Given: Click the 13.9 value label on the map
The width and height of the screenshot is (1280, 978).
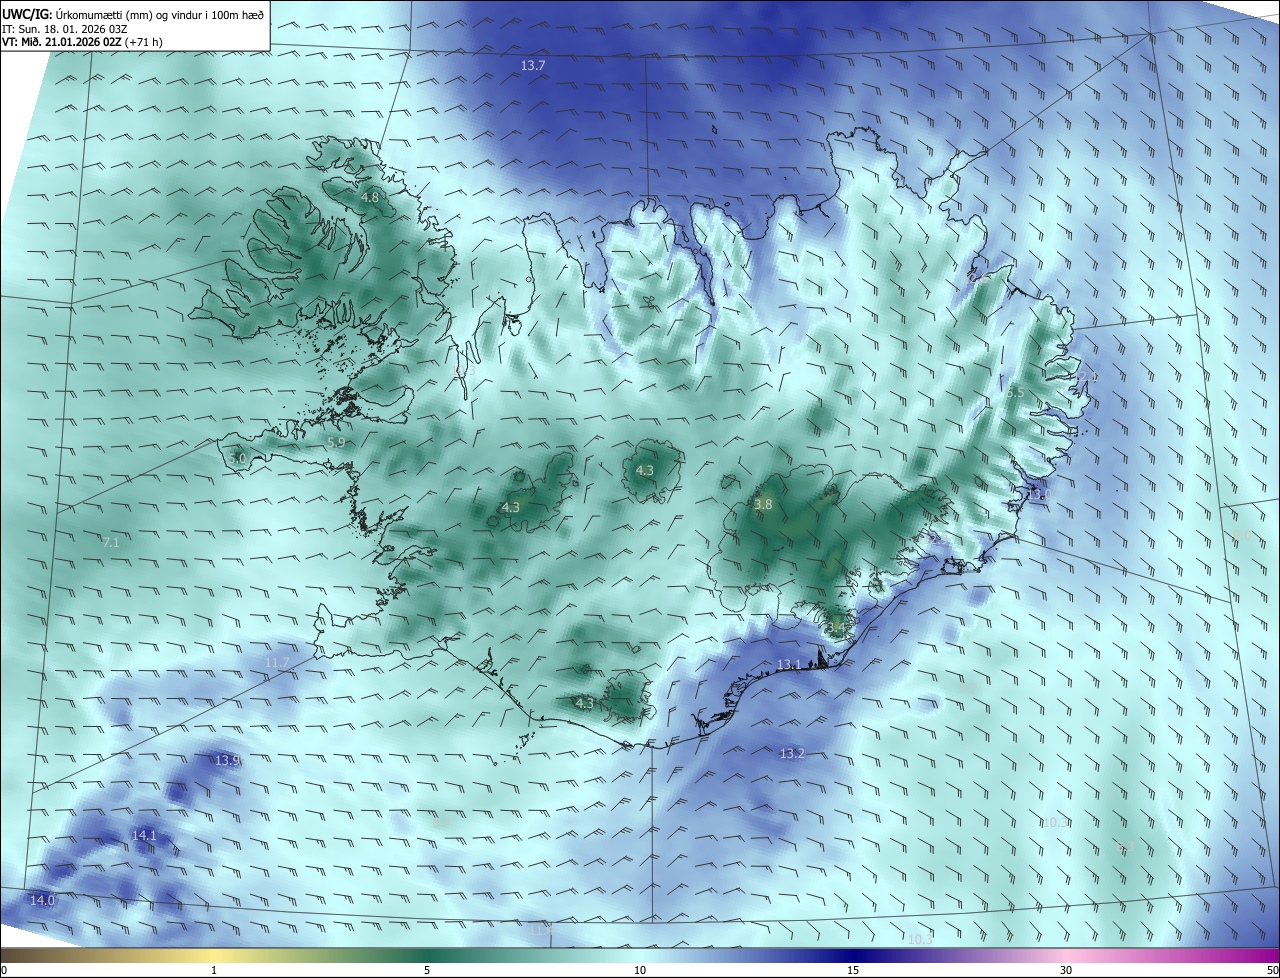Looking at the screenshot, I should (228, 761).
